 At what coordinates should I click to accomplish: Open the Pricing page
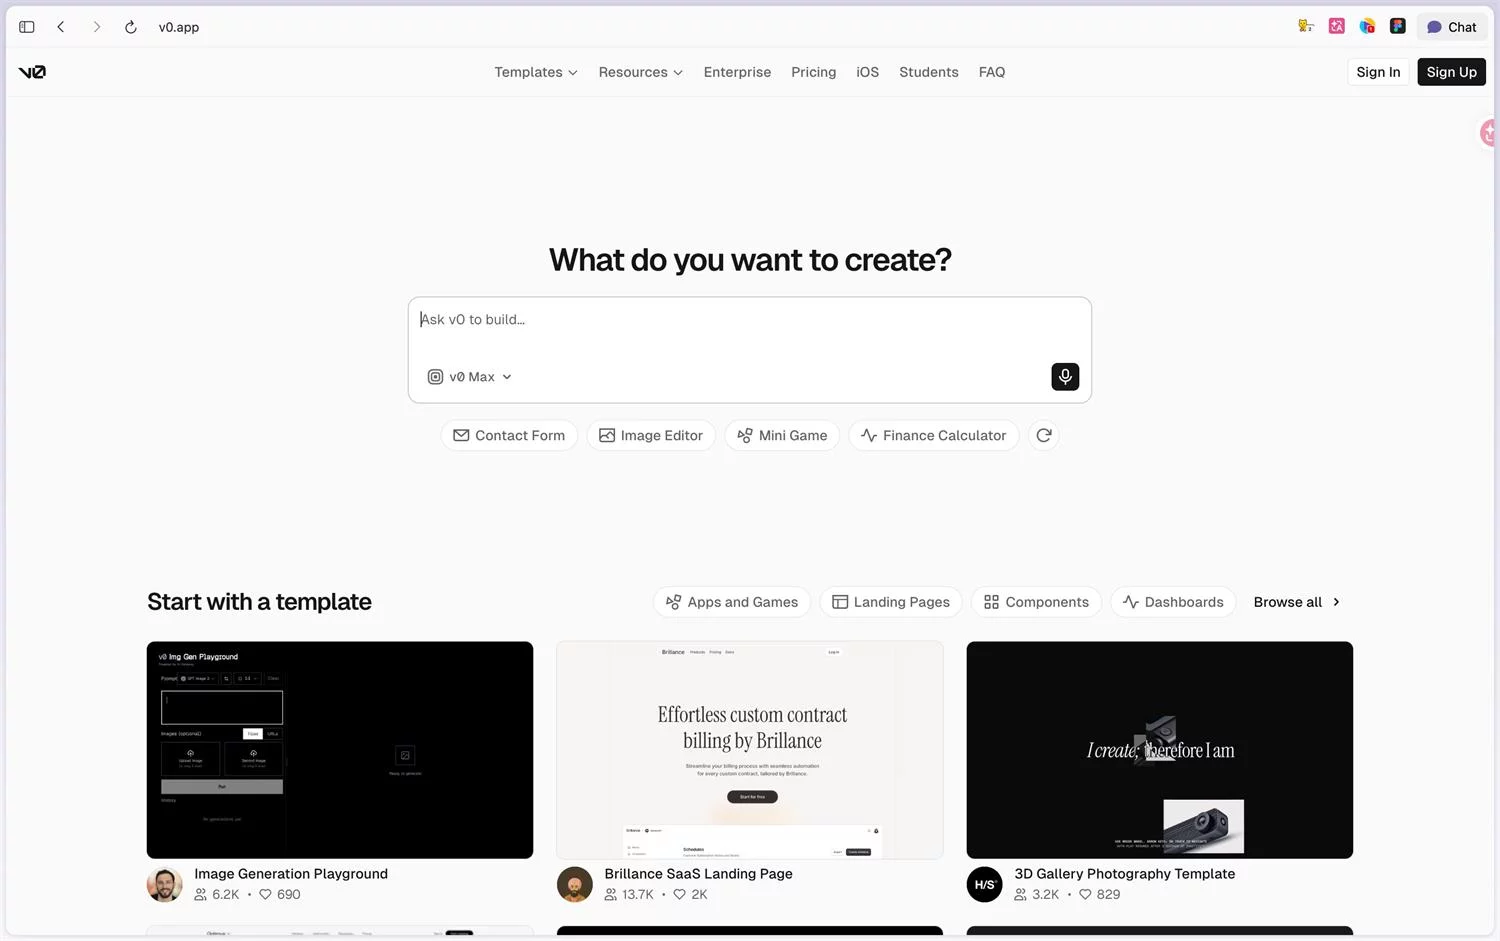(x=813, y=72)
